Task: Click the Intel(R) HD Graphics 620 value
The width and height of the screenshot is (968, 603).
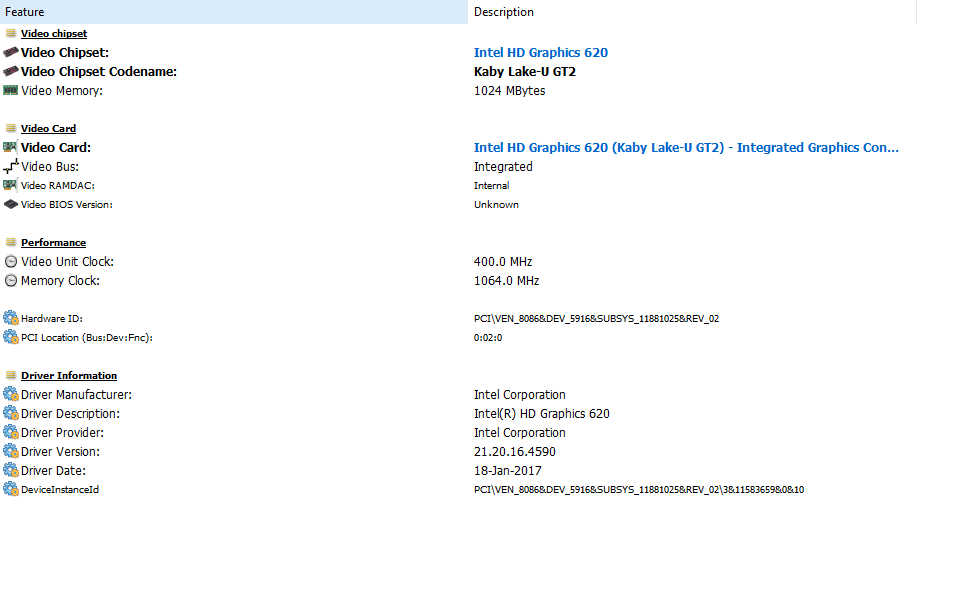Action: click(x=541, y=414)
